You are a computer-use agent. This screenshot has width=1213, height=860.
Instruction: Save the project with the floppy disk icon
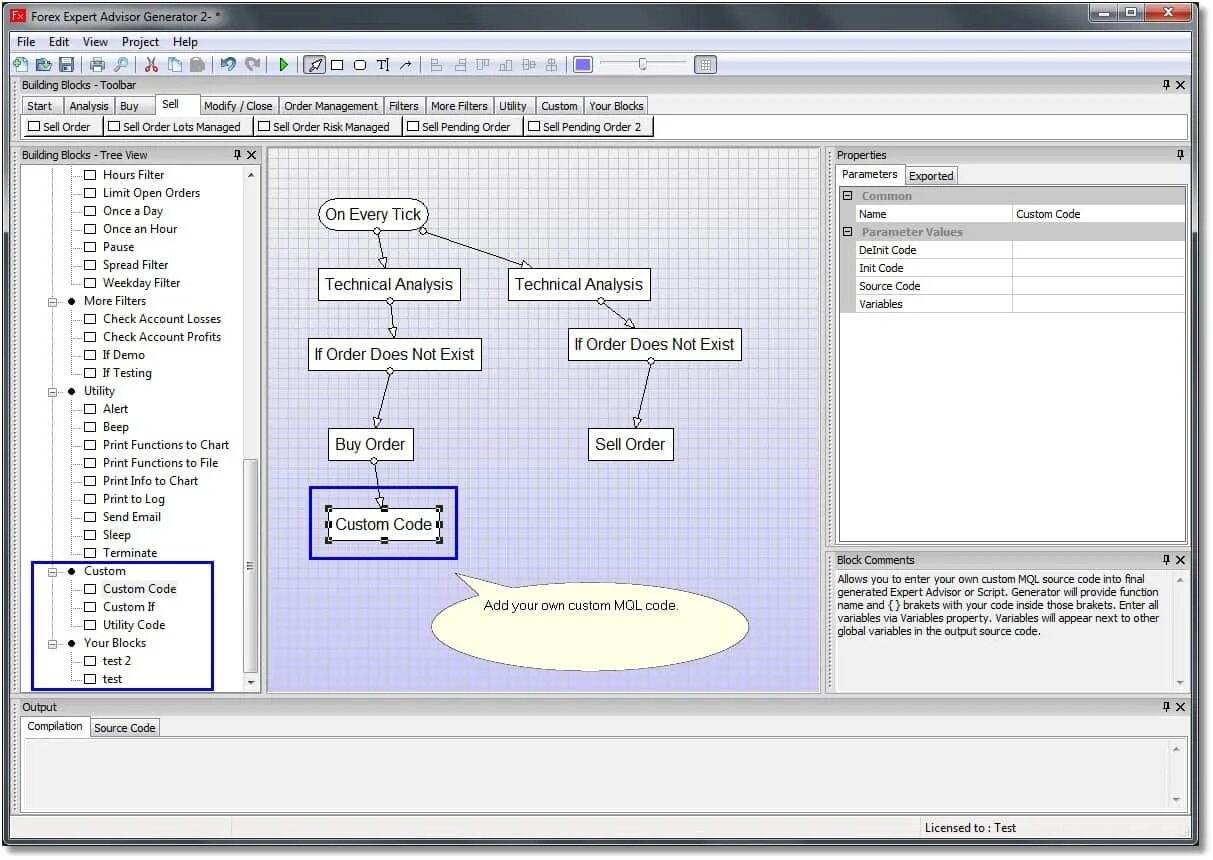coord(67,64)
